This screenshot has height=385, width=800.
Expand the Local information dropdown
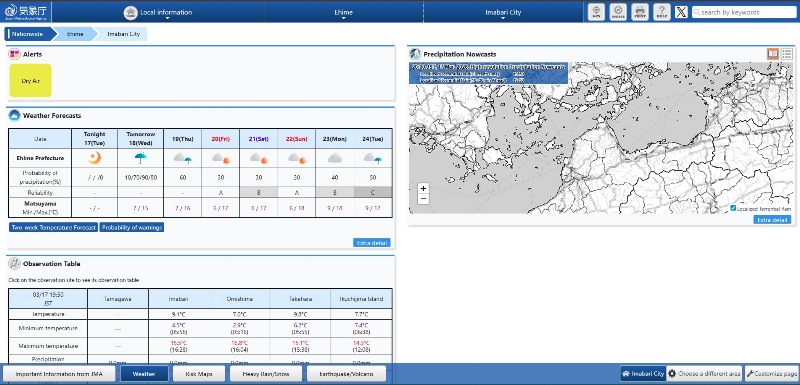(x=158, y=12)
